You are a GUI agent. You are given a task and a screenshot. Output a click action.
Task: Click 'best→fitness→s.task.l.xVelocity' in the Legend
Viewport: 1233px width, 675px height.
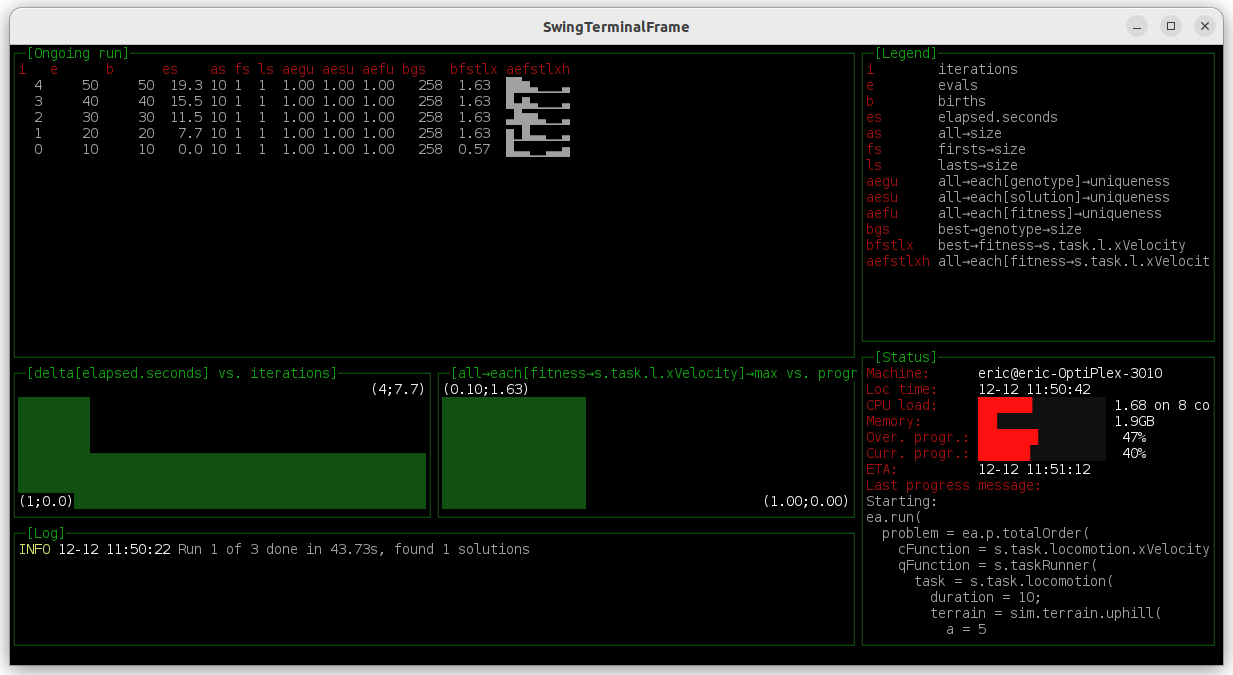point(1062,245)
